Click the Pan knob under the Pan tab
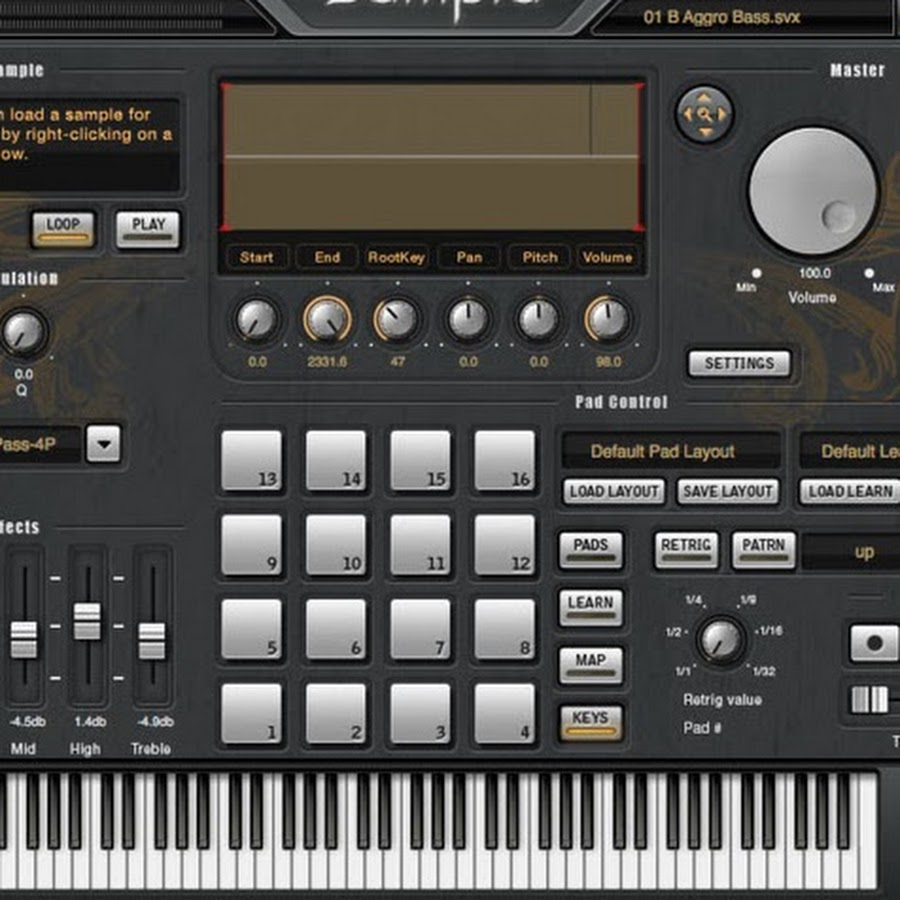 point(468,319)
